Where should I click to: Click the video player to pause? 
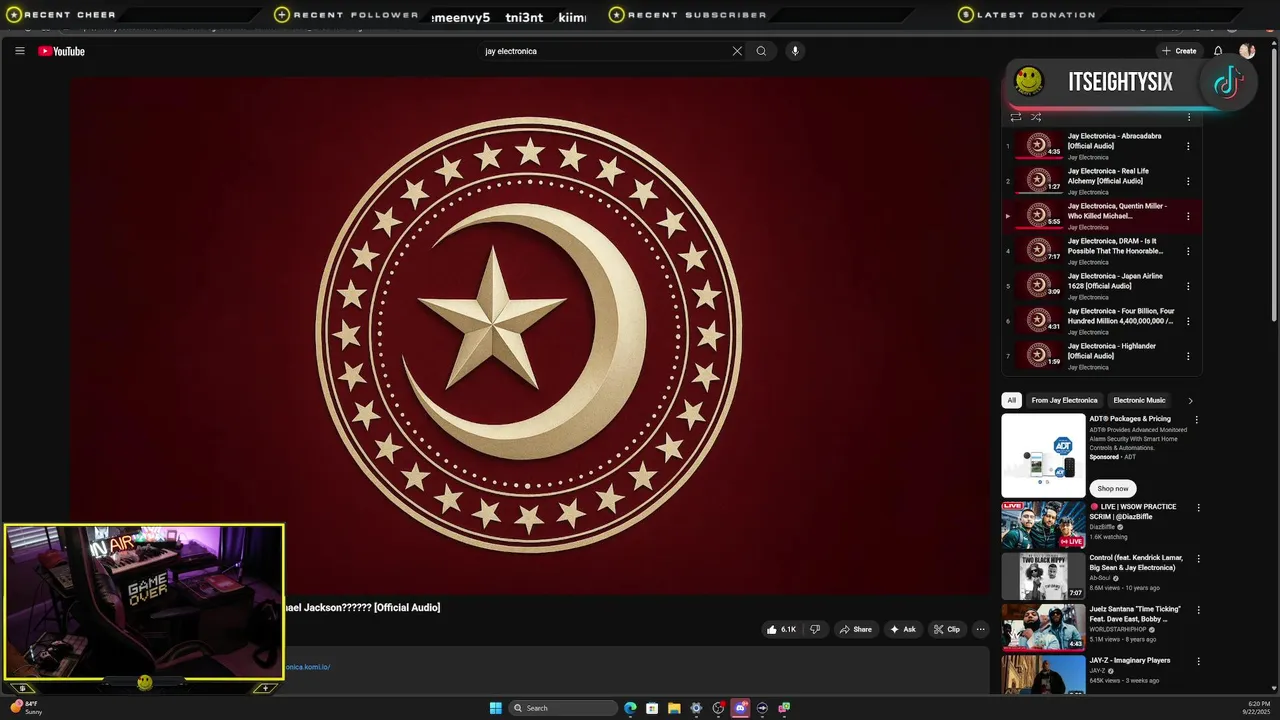530,335
